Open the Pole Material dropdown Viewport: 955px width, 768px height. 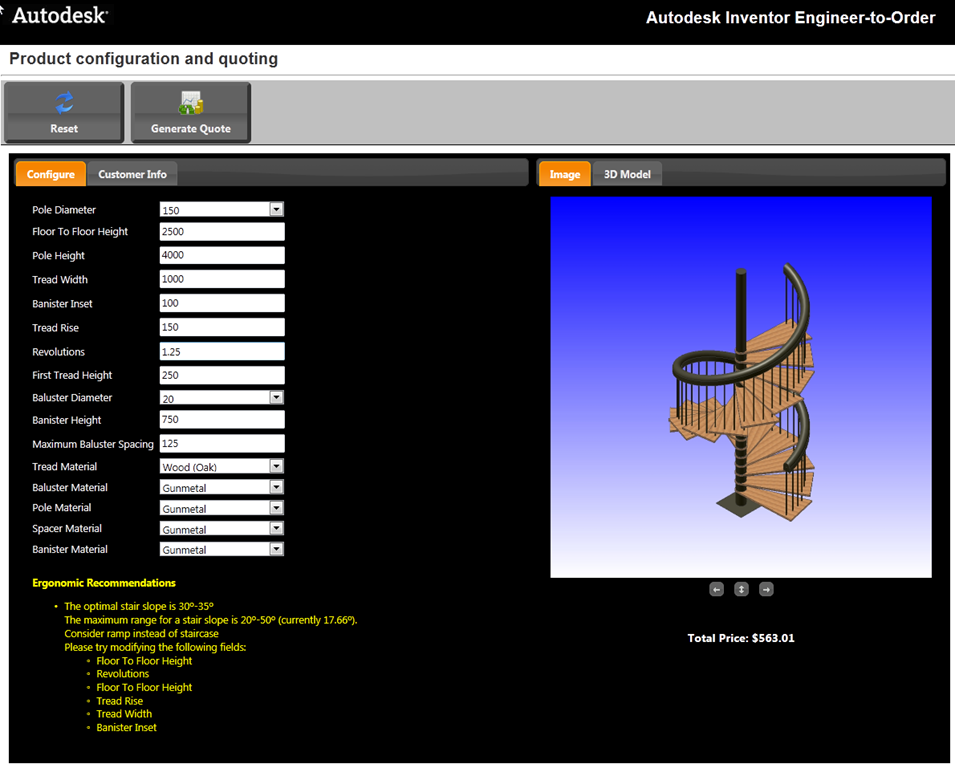pyautogui.click(x=276, y=508)
